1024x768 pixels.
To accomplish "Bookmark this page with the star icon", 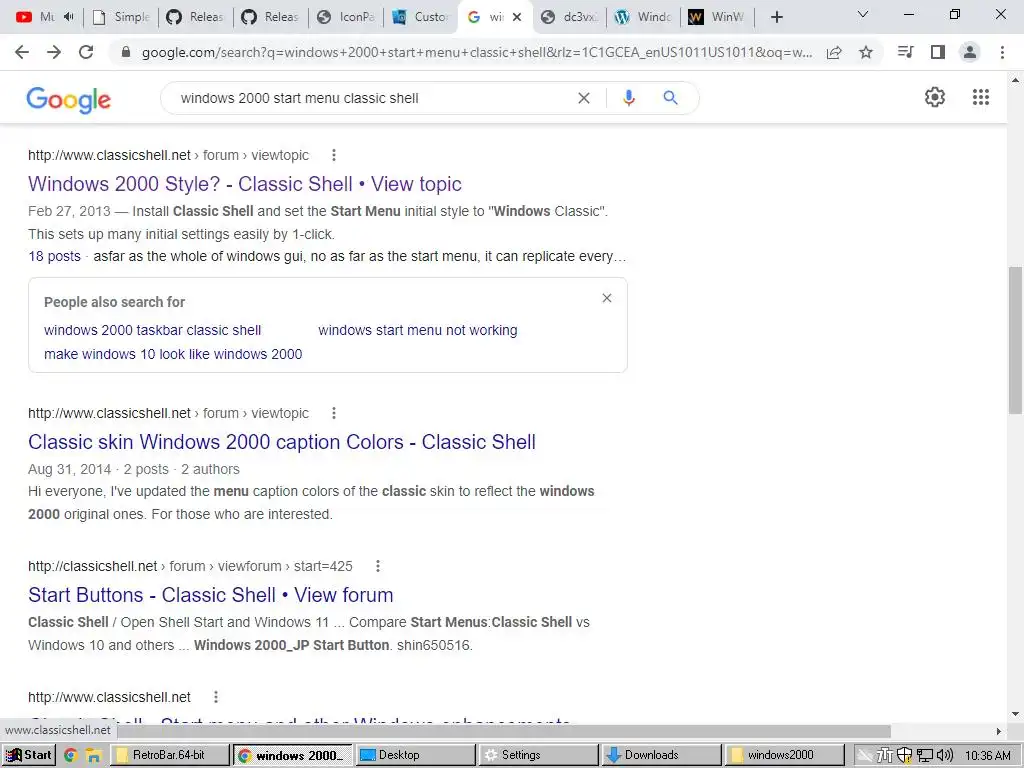I will 866,52.
